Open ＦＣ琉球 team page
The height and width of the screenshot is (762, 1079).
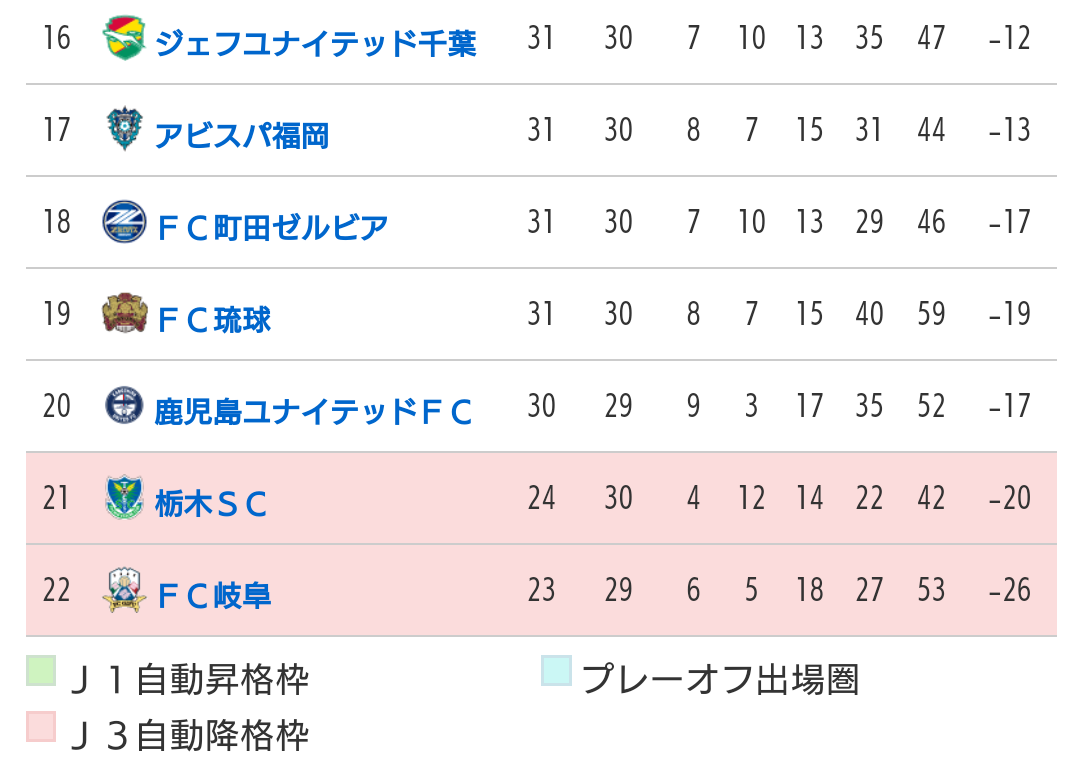(x=213, y=319)
